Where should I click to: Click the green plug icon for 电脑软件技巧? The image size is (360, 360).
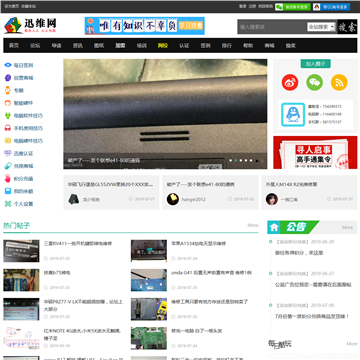[8, 116]
